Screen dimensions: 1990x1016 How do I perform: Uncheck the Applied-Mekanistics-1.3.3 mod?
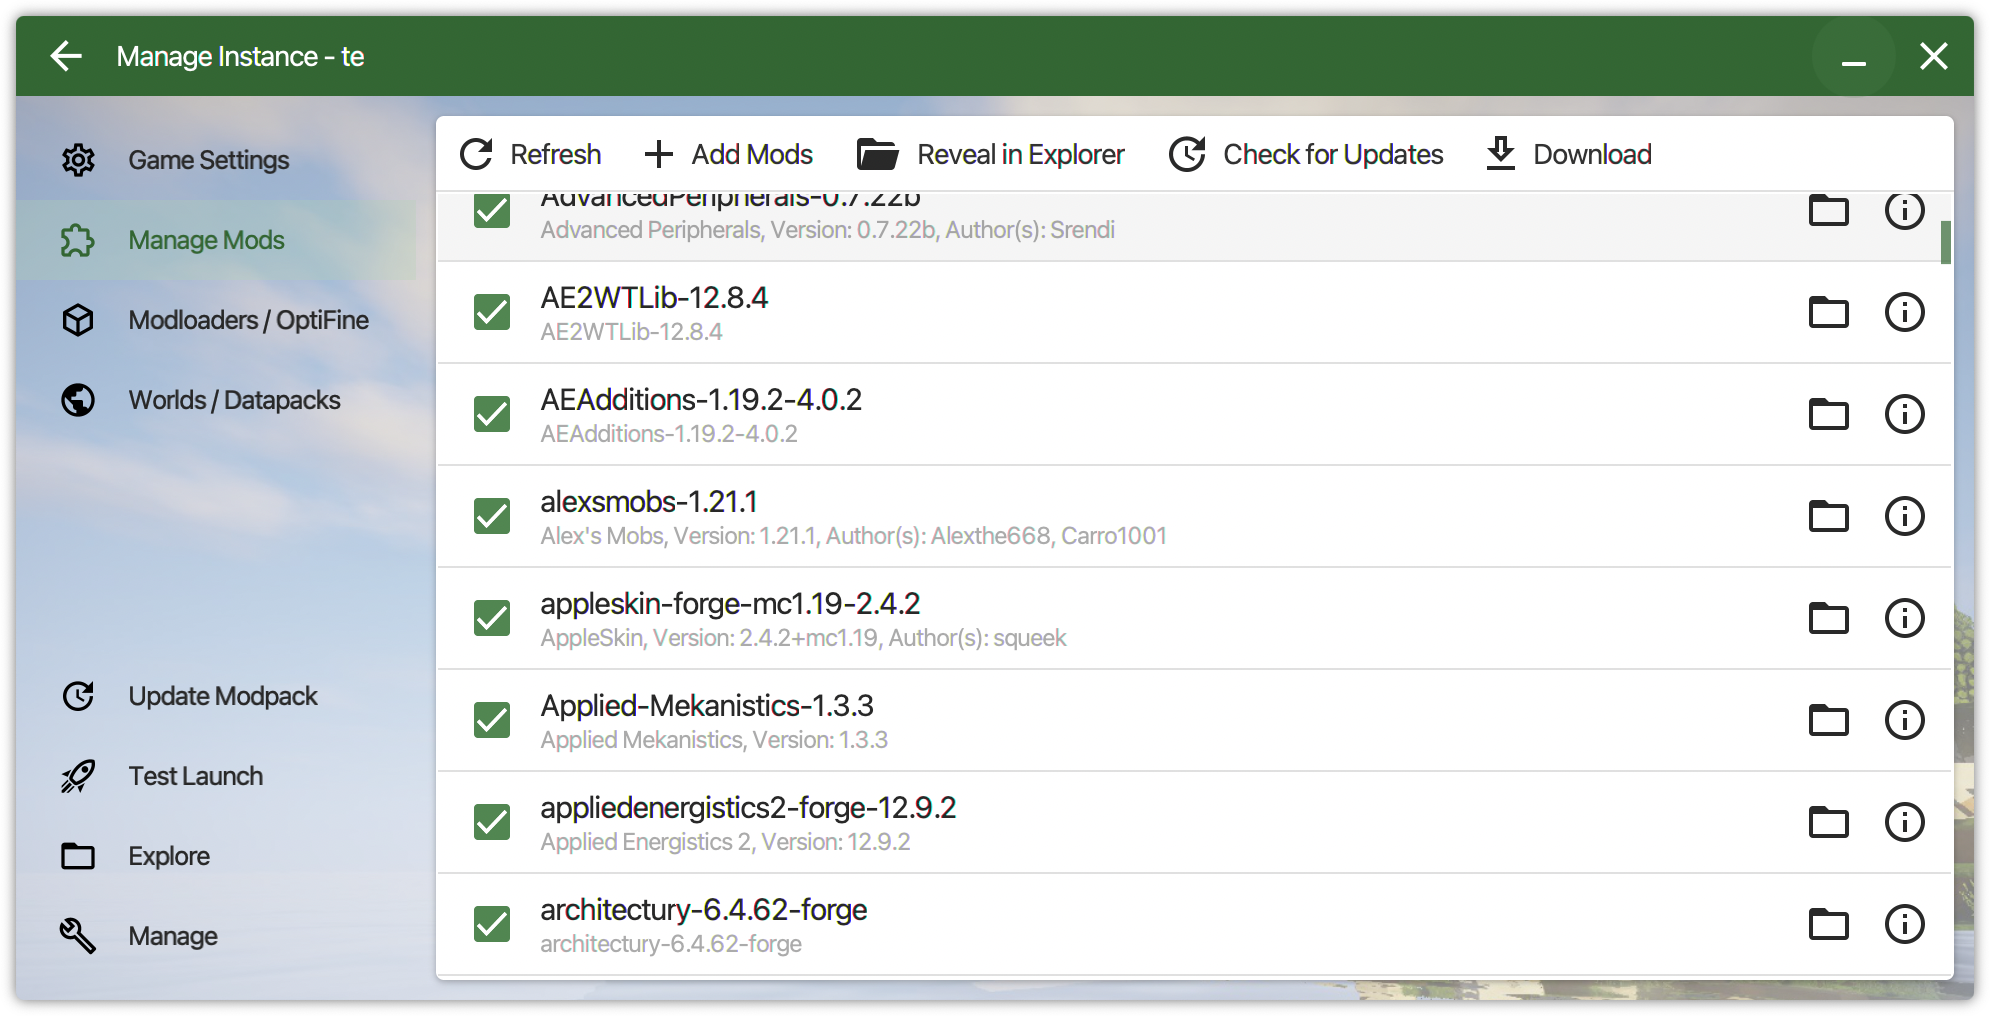[x=491, y=720]
